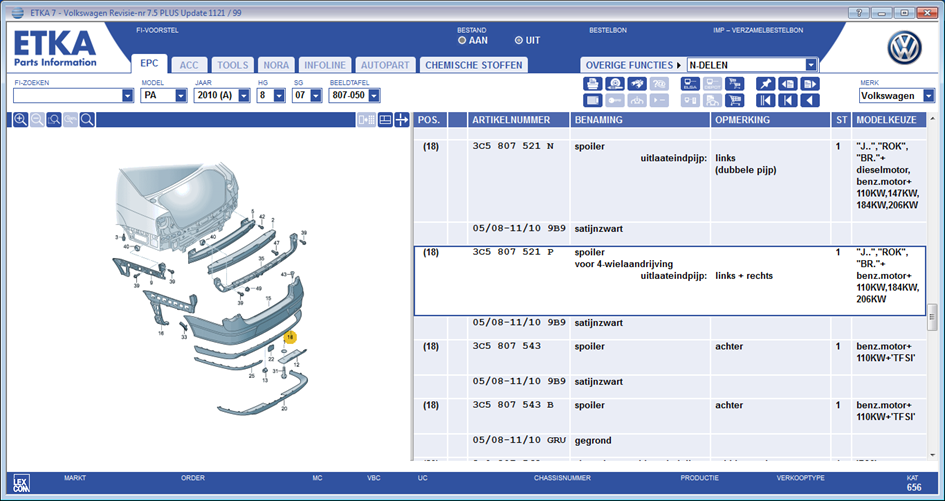Click the parts list vertical scrollbar thumb

click(x=932, y=315)
